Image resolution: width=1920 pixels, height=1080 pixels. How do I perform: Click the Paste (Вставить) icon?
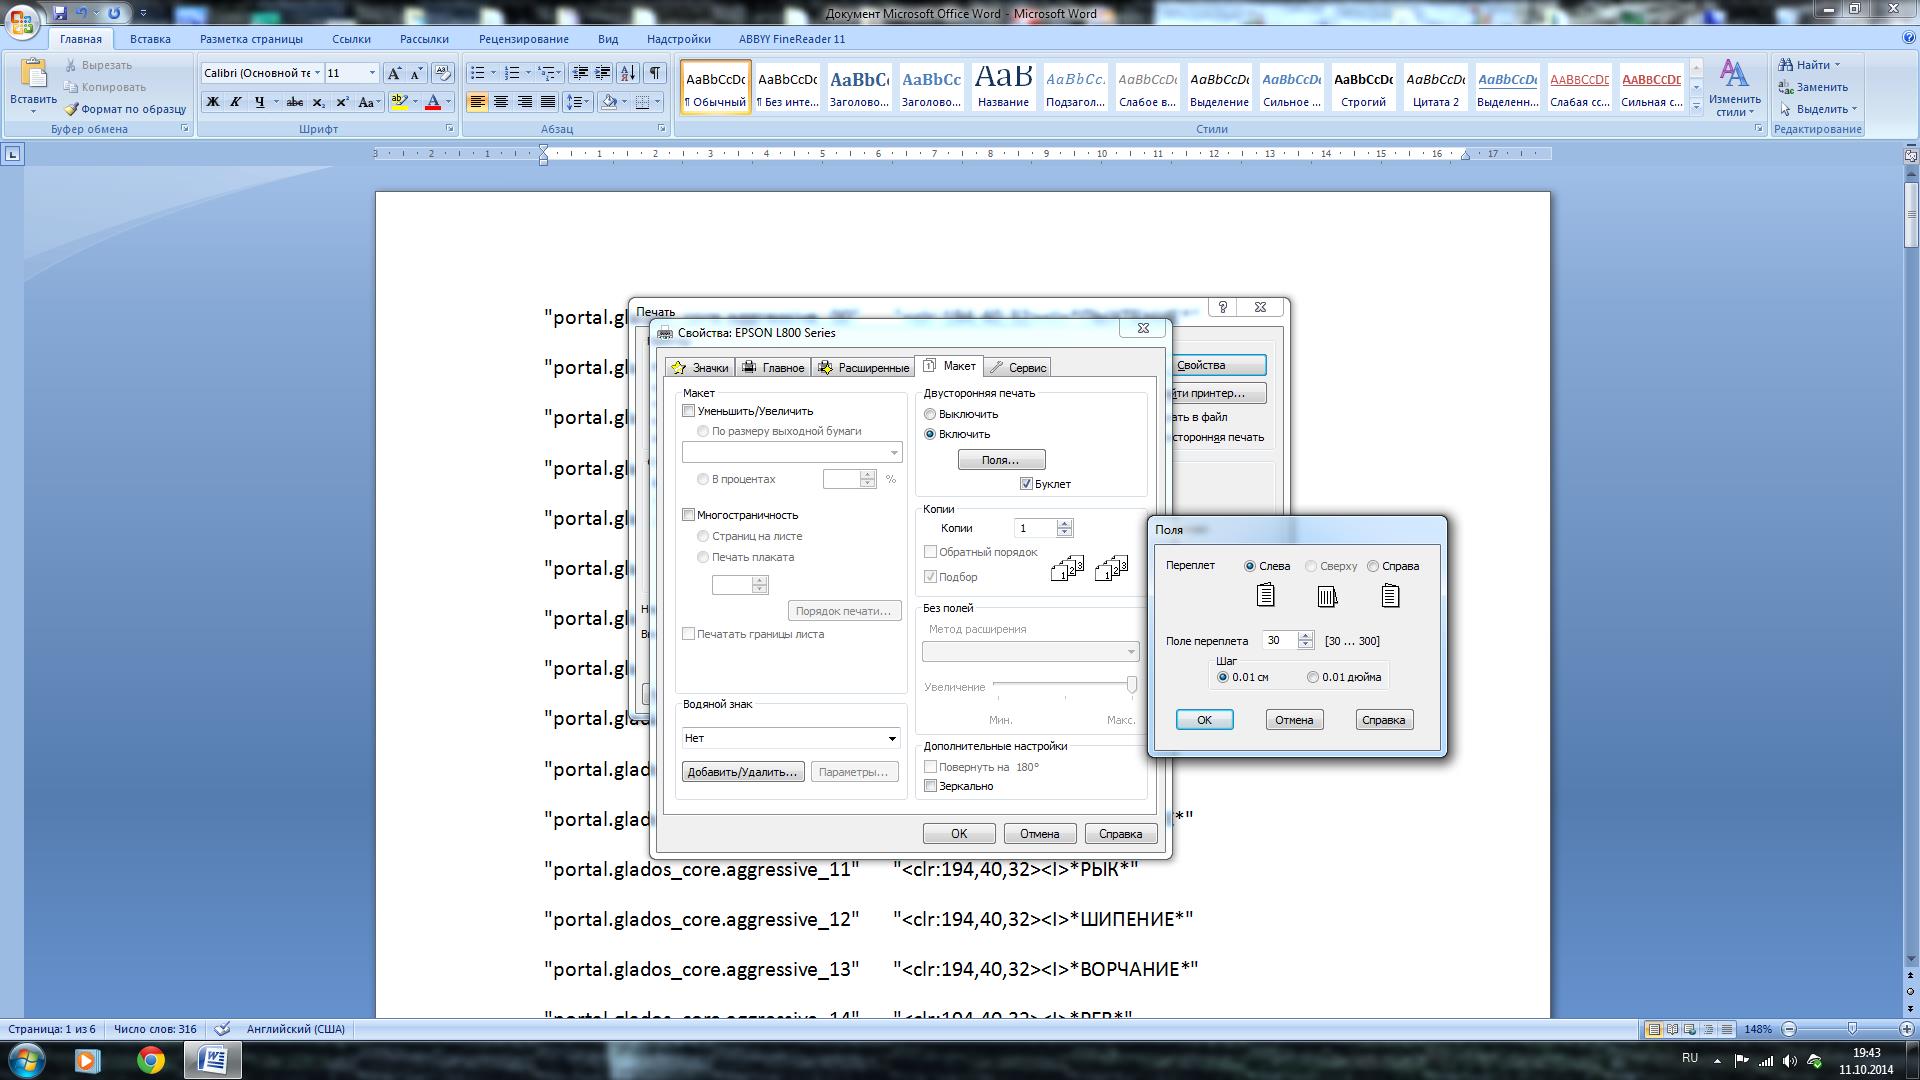33,75
